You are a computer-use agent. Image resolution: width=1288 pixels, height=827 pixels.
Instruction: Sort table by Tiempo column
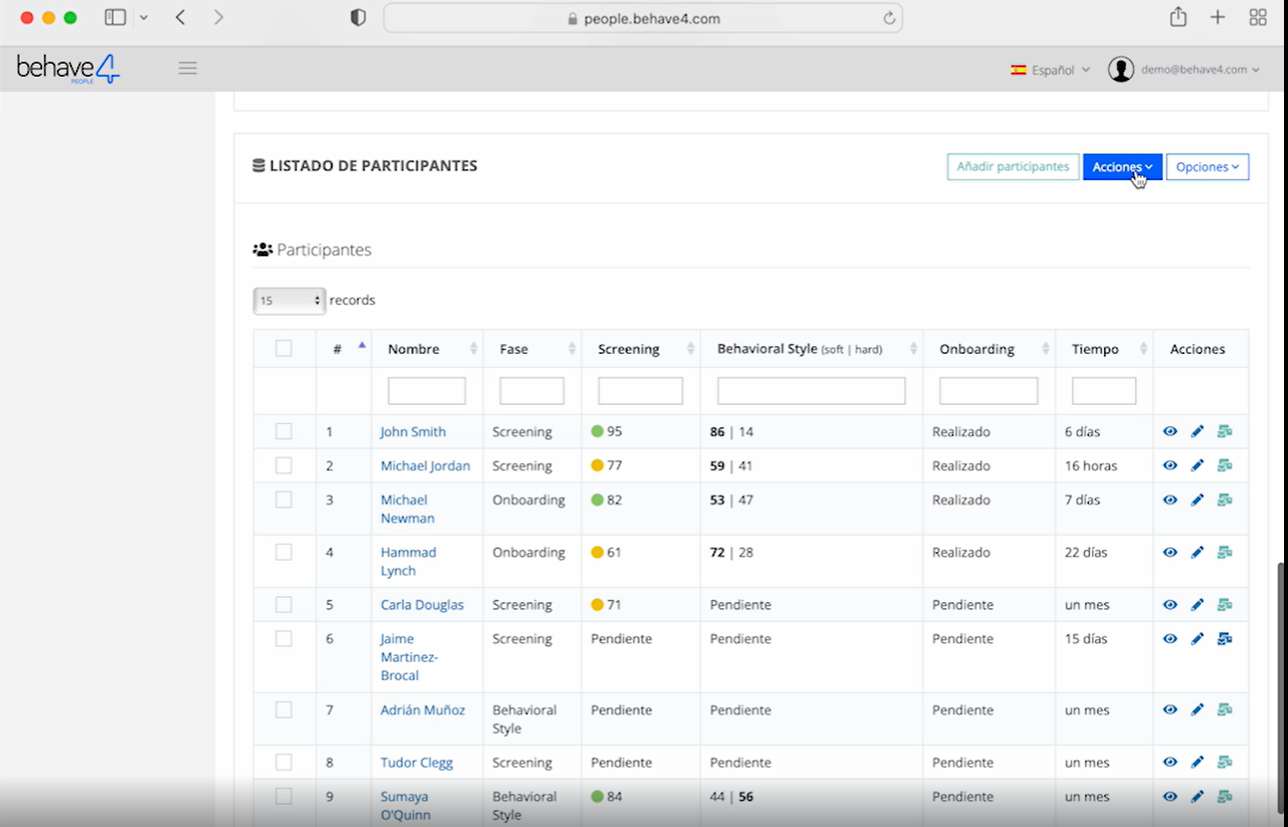[1104, 349]
